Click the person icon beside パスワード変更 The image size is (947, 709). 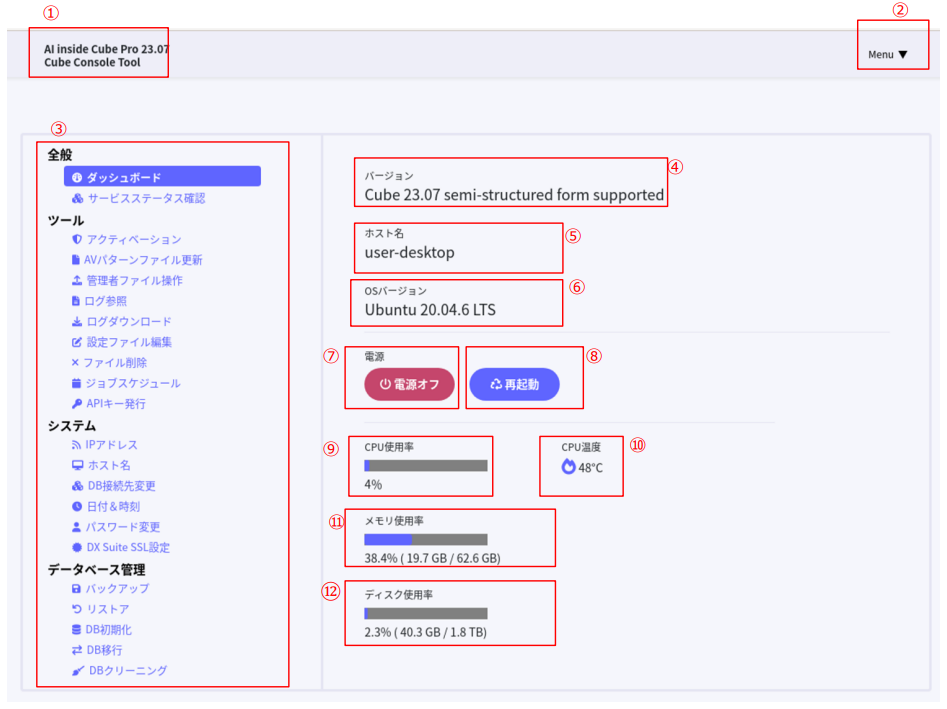[77, 527]
